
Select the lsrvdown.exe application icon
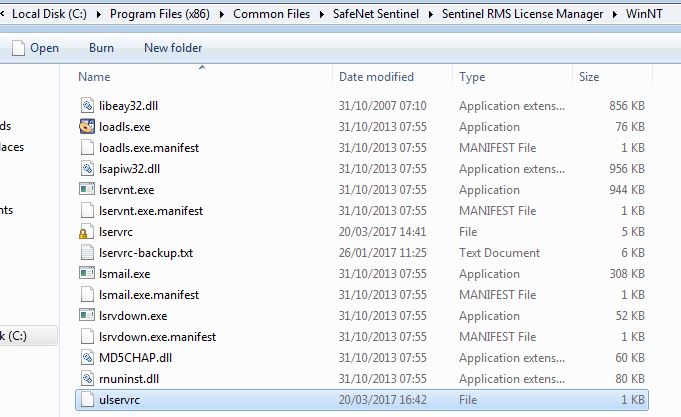coord(87,315)
